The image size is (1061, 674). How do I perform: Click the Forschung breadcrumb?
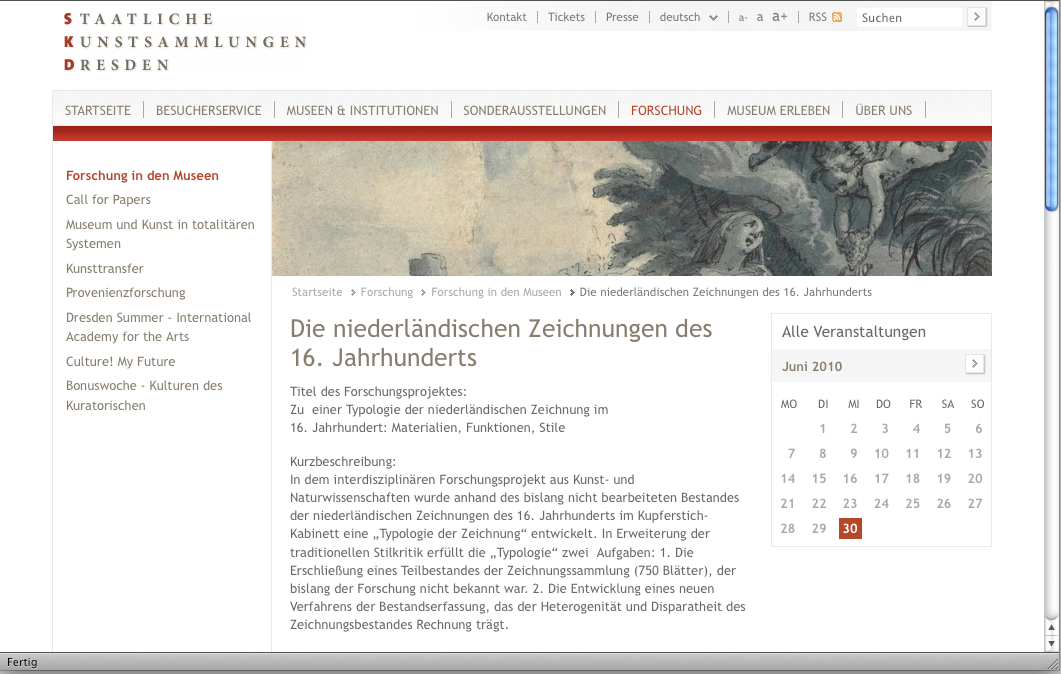[386, 292]
